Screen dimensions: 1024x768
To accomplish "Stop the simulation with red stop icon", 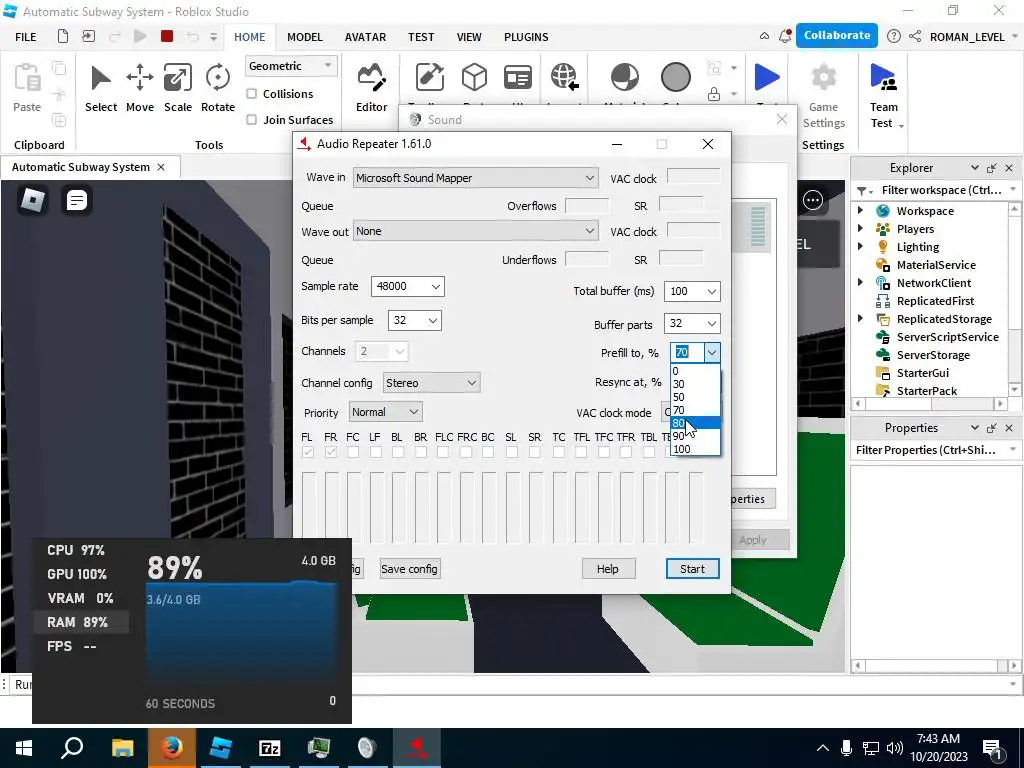I will 167,37.
